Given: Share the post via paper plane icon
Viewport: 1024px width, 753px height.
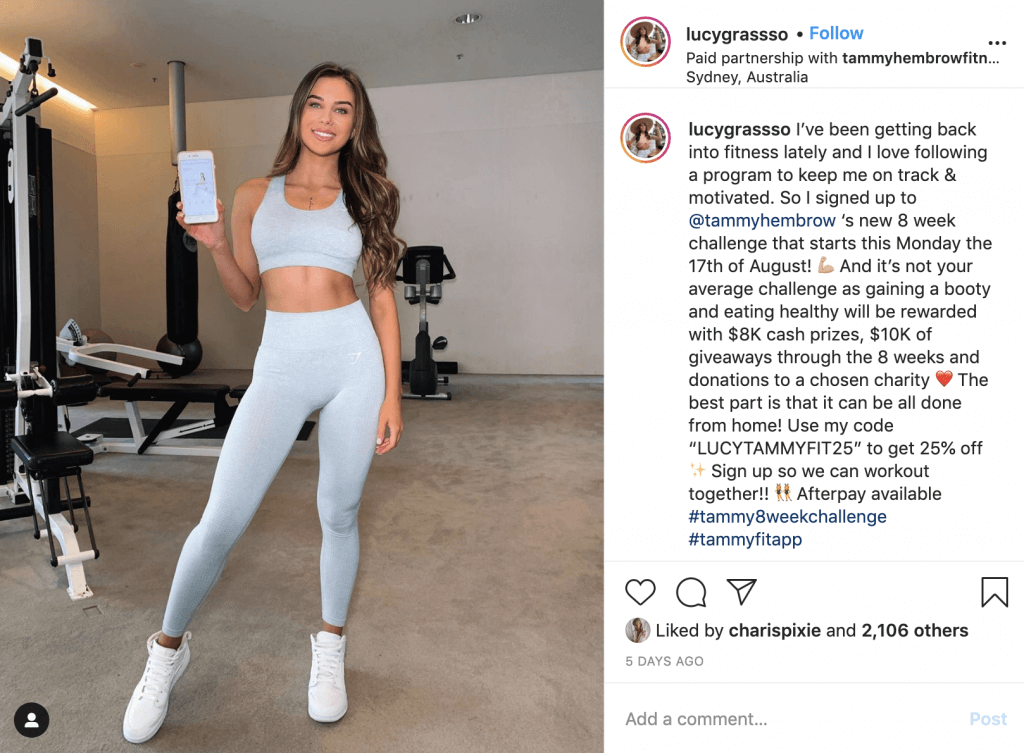Looking at the screenshot, I should (x=741, y=591).
